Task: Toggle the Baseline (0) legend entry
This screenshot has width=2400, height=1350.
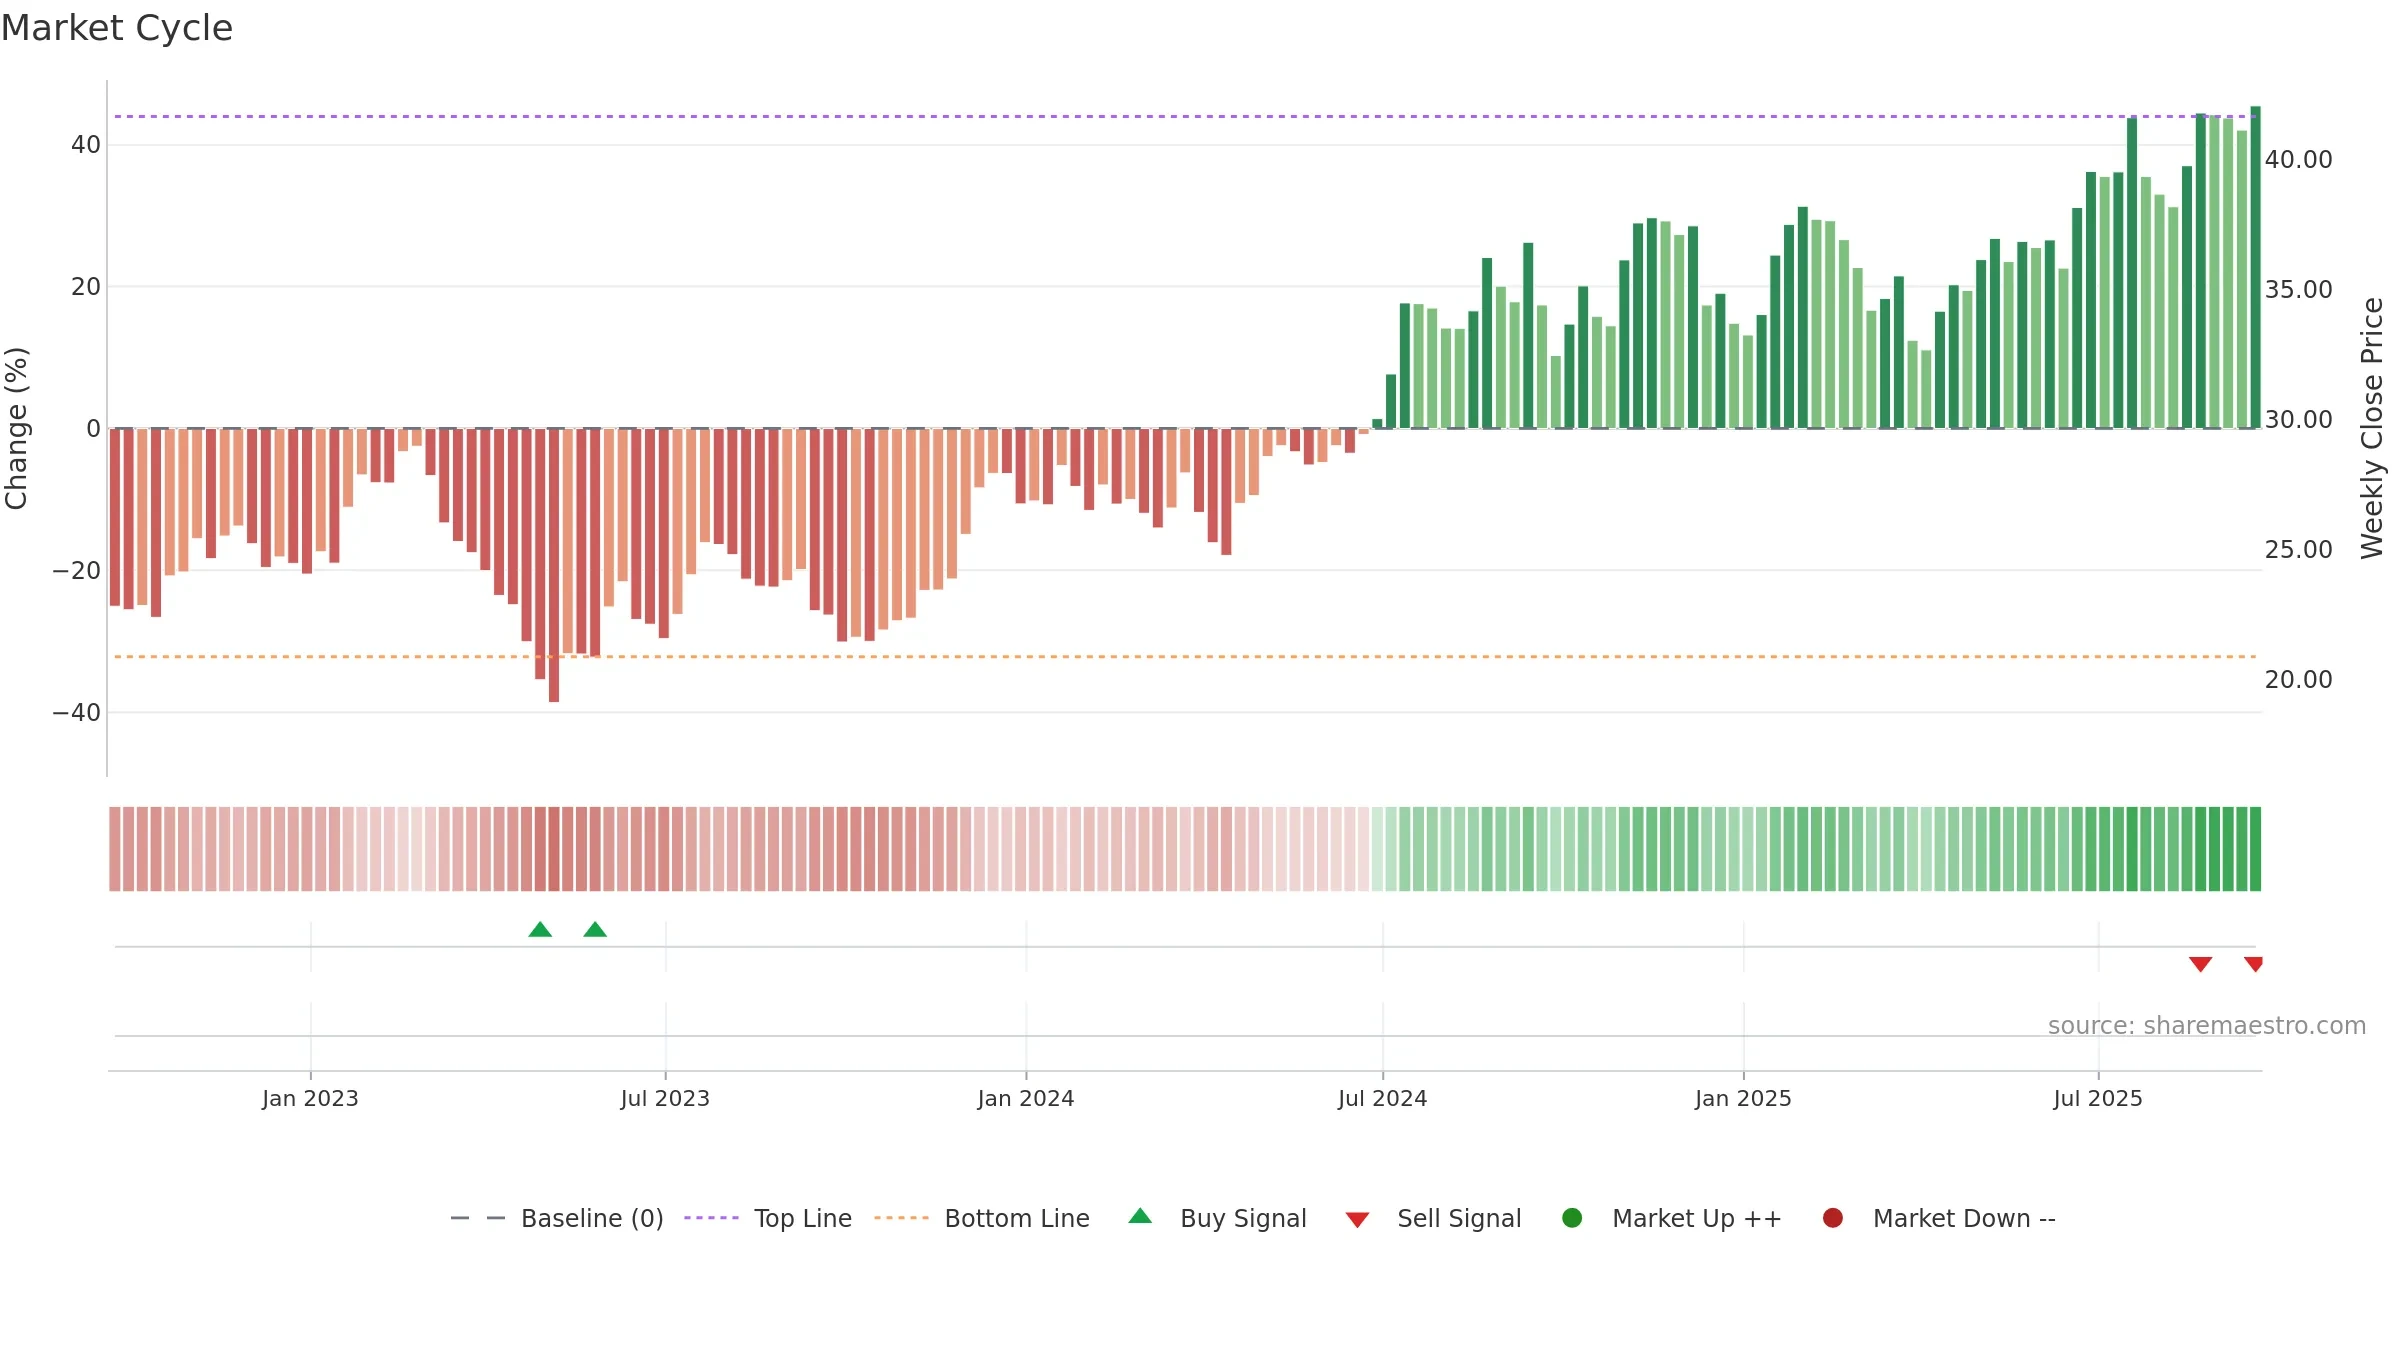Action: tap(557, 1218)
